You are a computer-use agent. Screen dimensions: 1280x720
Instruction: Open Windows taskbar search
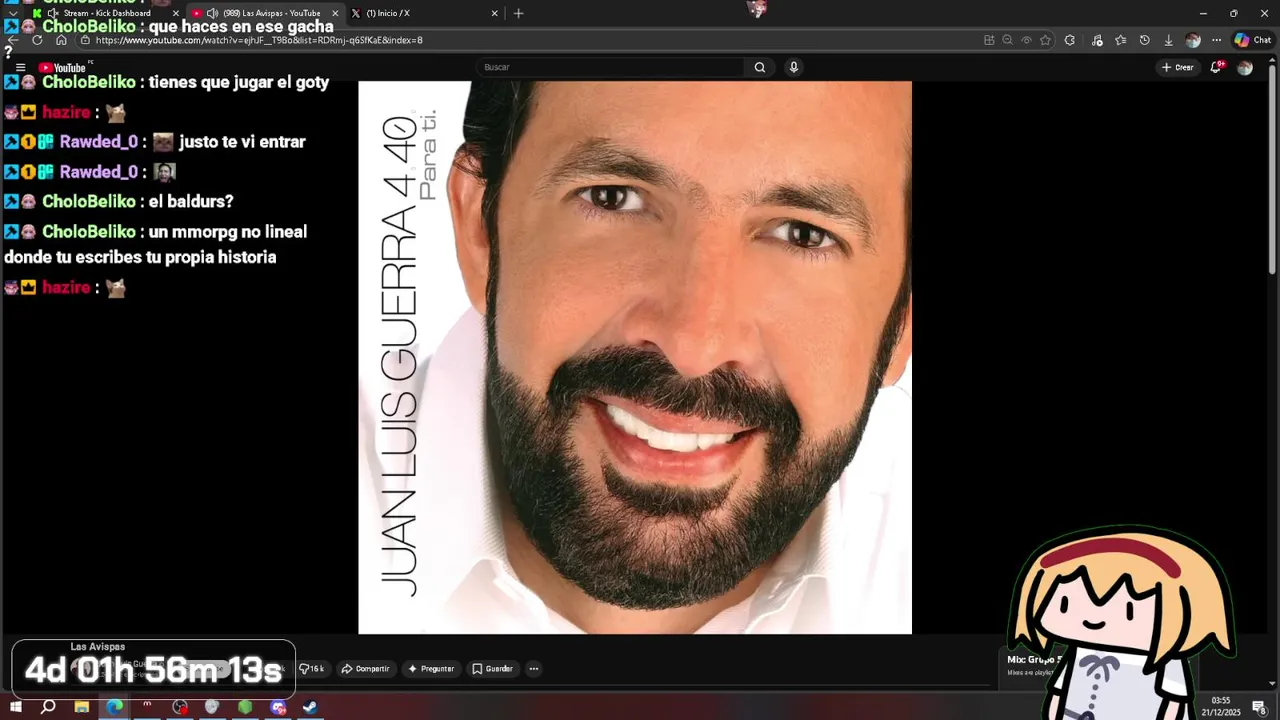tap(48, 707)
